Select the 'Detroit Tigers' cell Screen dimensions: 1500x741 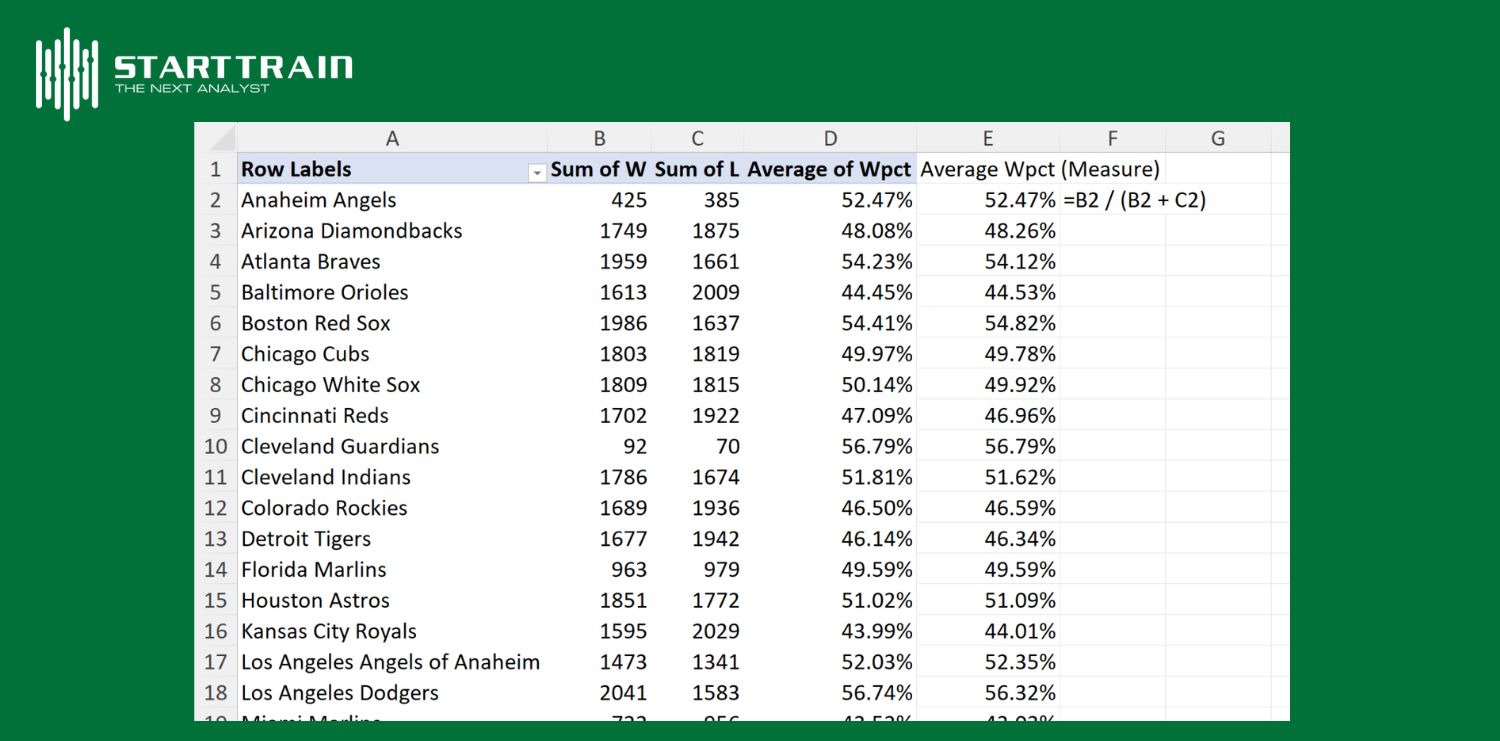click(392, 539)
